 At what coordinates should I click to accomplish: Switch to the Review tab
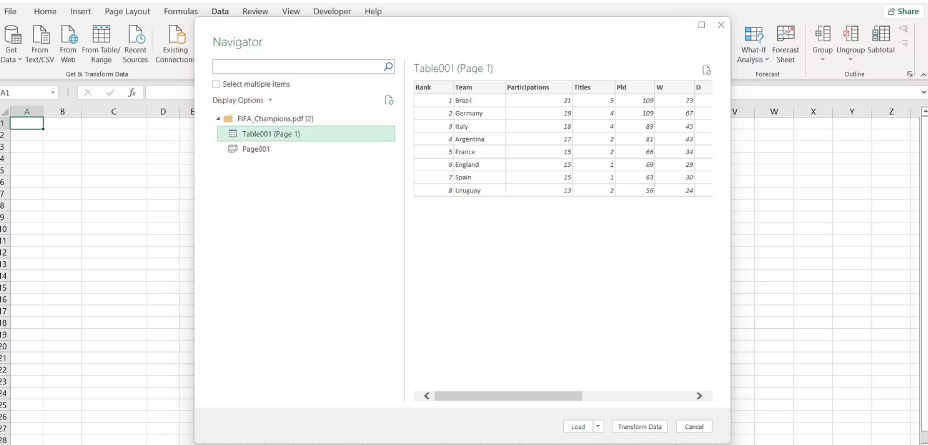click(x=255, y=11)
